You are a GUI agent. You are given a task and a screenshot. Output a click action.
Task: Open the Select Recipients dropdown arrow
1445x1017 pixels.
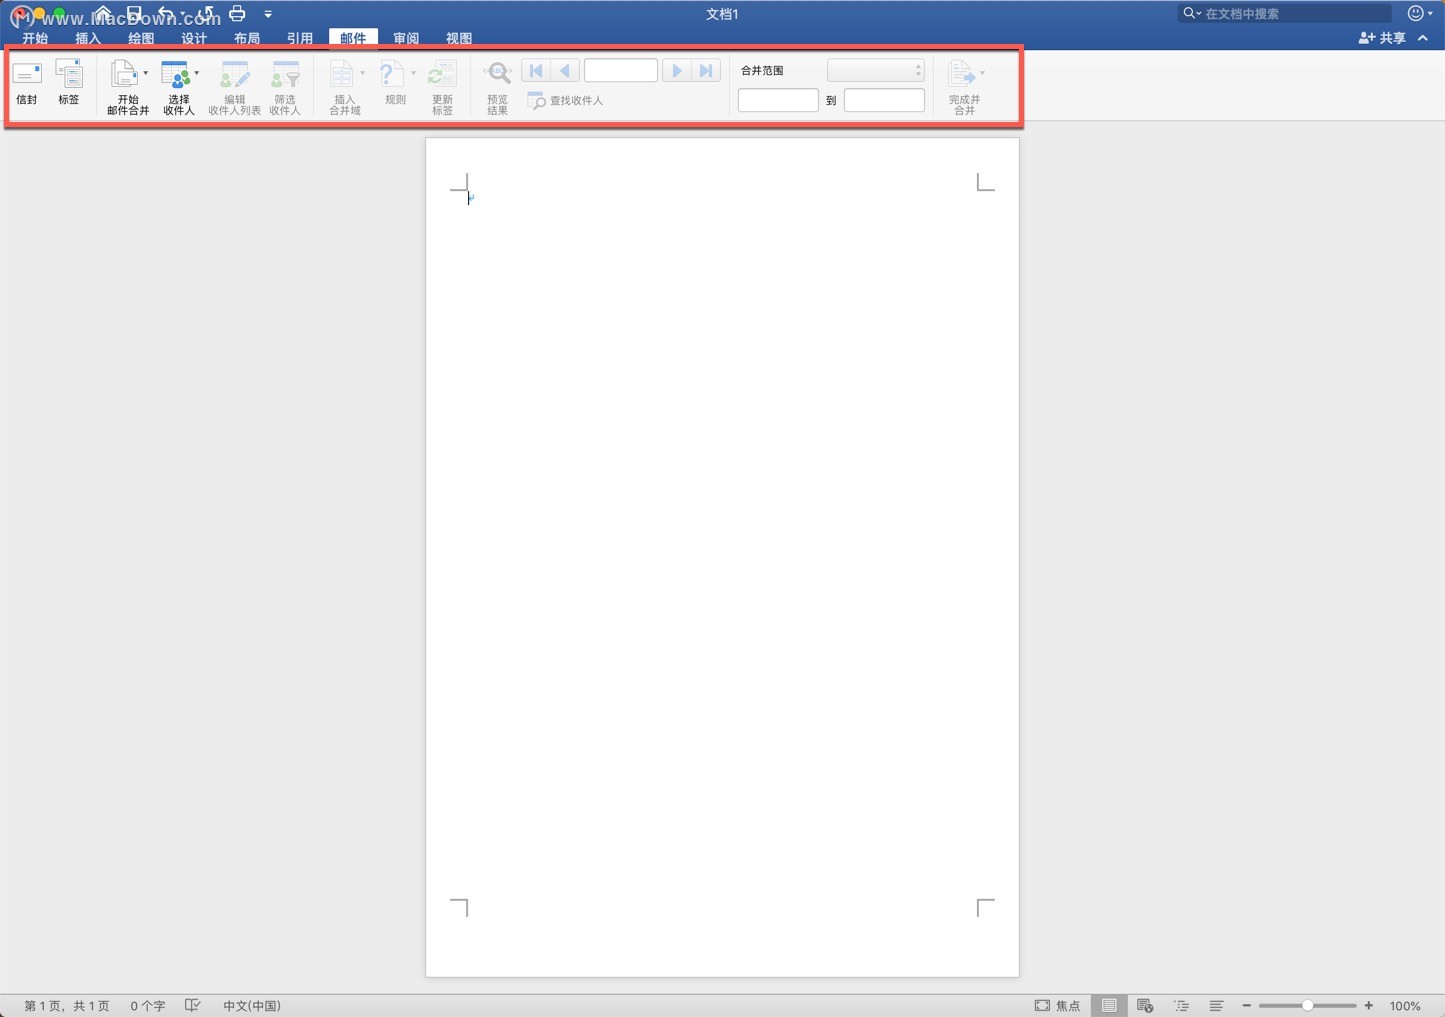click(x=196, y=72)
